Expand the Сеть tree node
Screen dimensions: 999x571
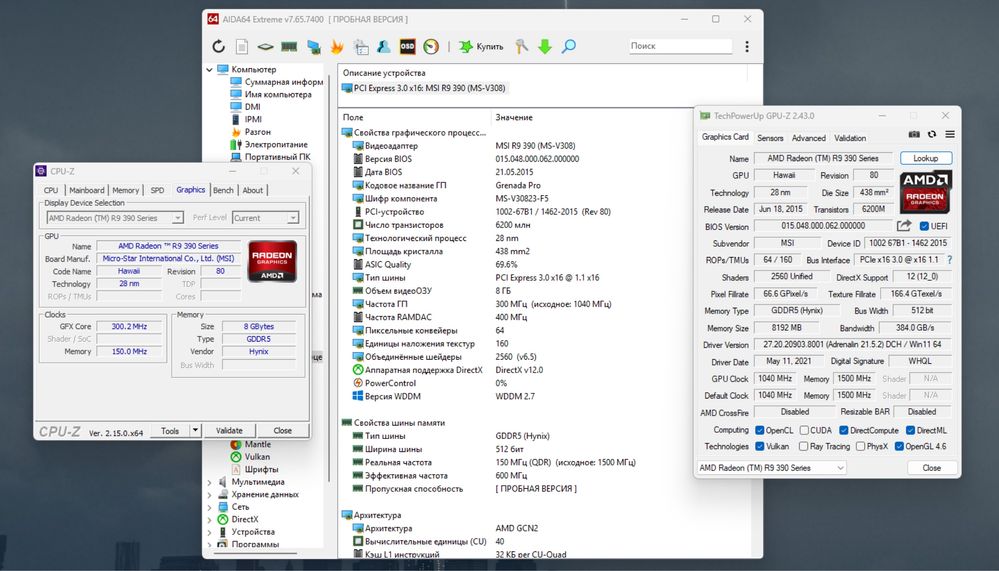210,507
